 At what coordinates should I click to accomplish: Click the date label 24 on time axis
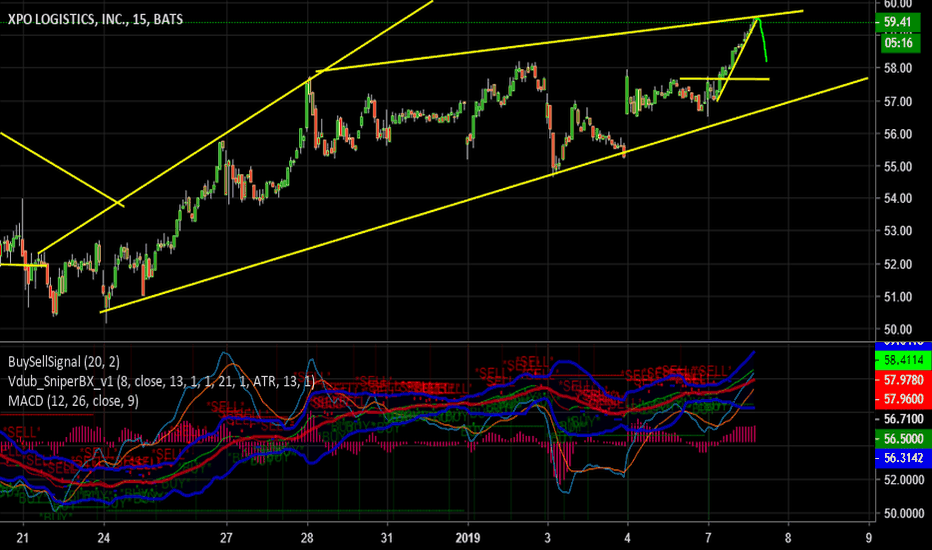click(x=104, y=538)
